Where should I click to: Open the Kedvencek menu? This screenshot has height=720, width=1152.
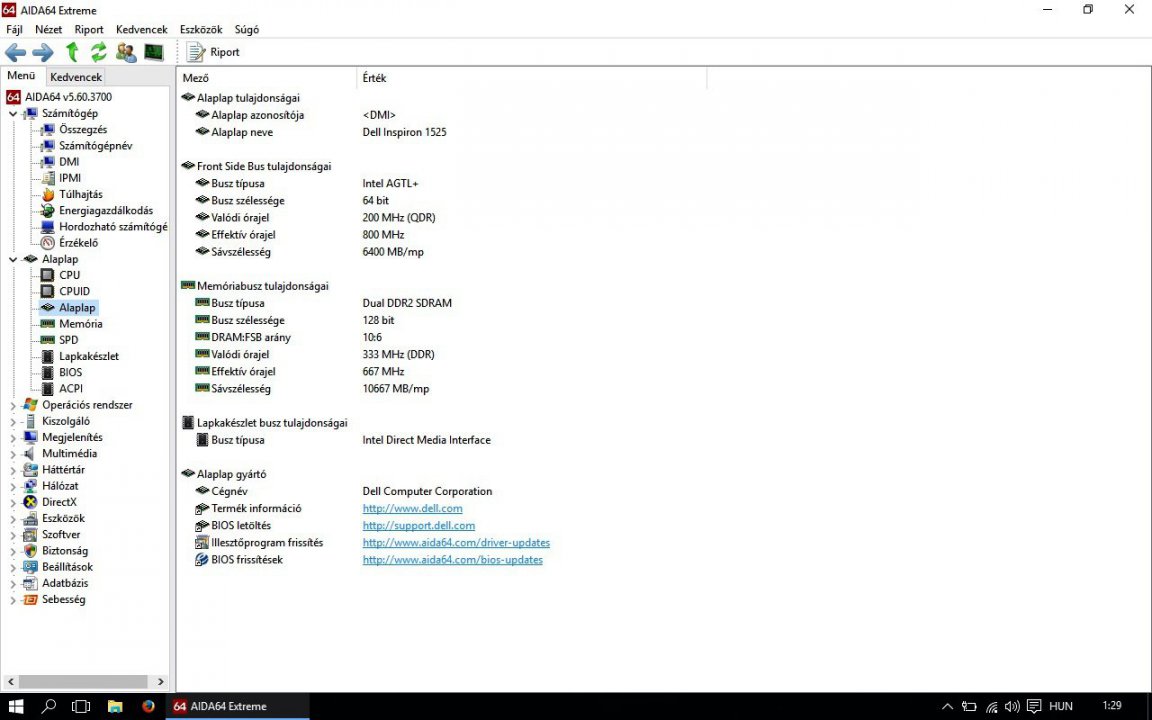pyautogui.click(x=142, y=29)
